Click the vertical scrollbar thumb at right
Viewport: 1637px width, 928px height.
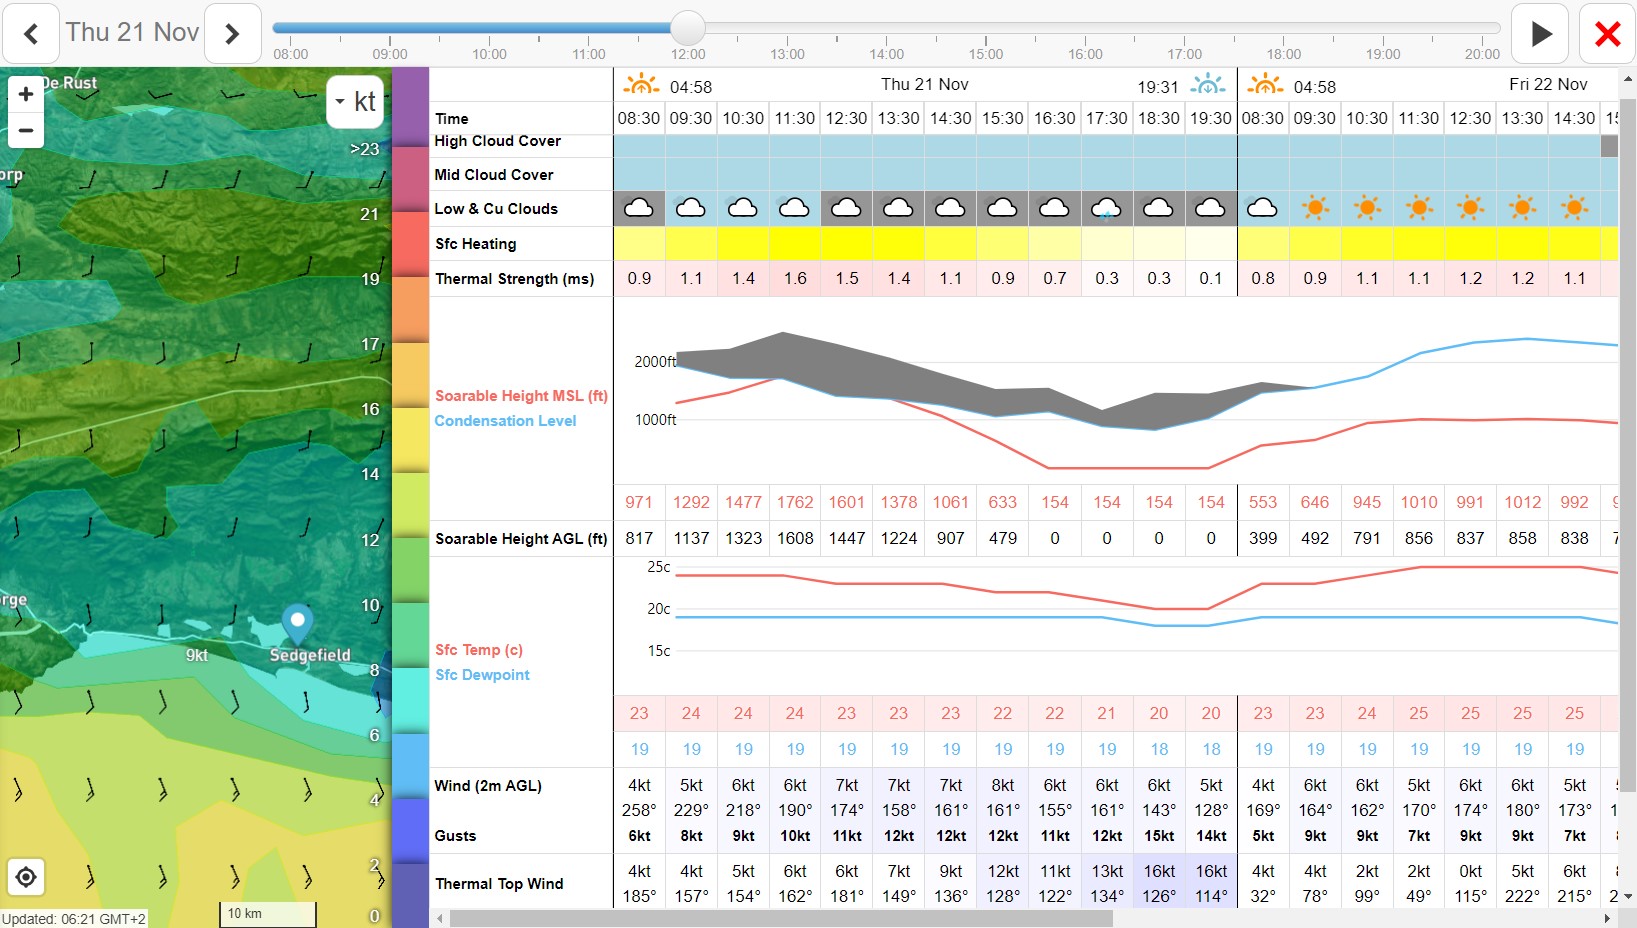click(x=1628, y=445)
